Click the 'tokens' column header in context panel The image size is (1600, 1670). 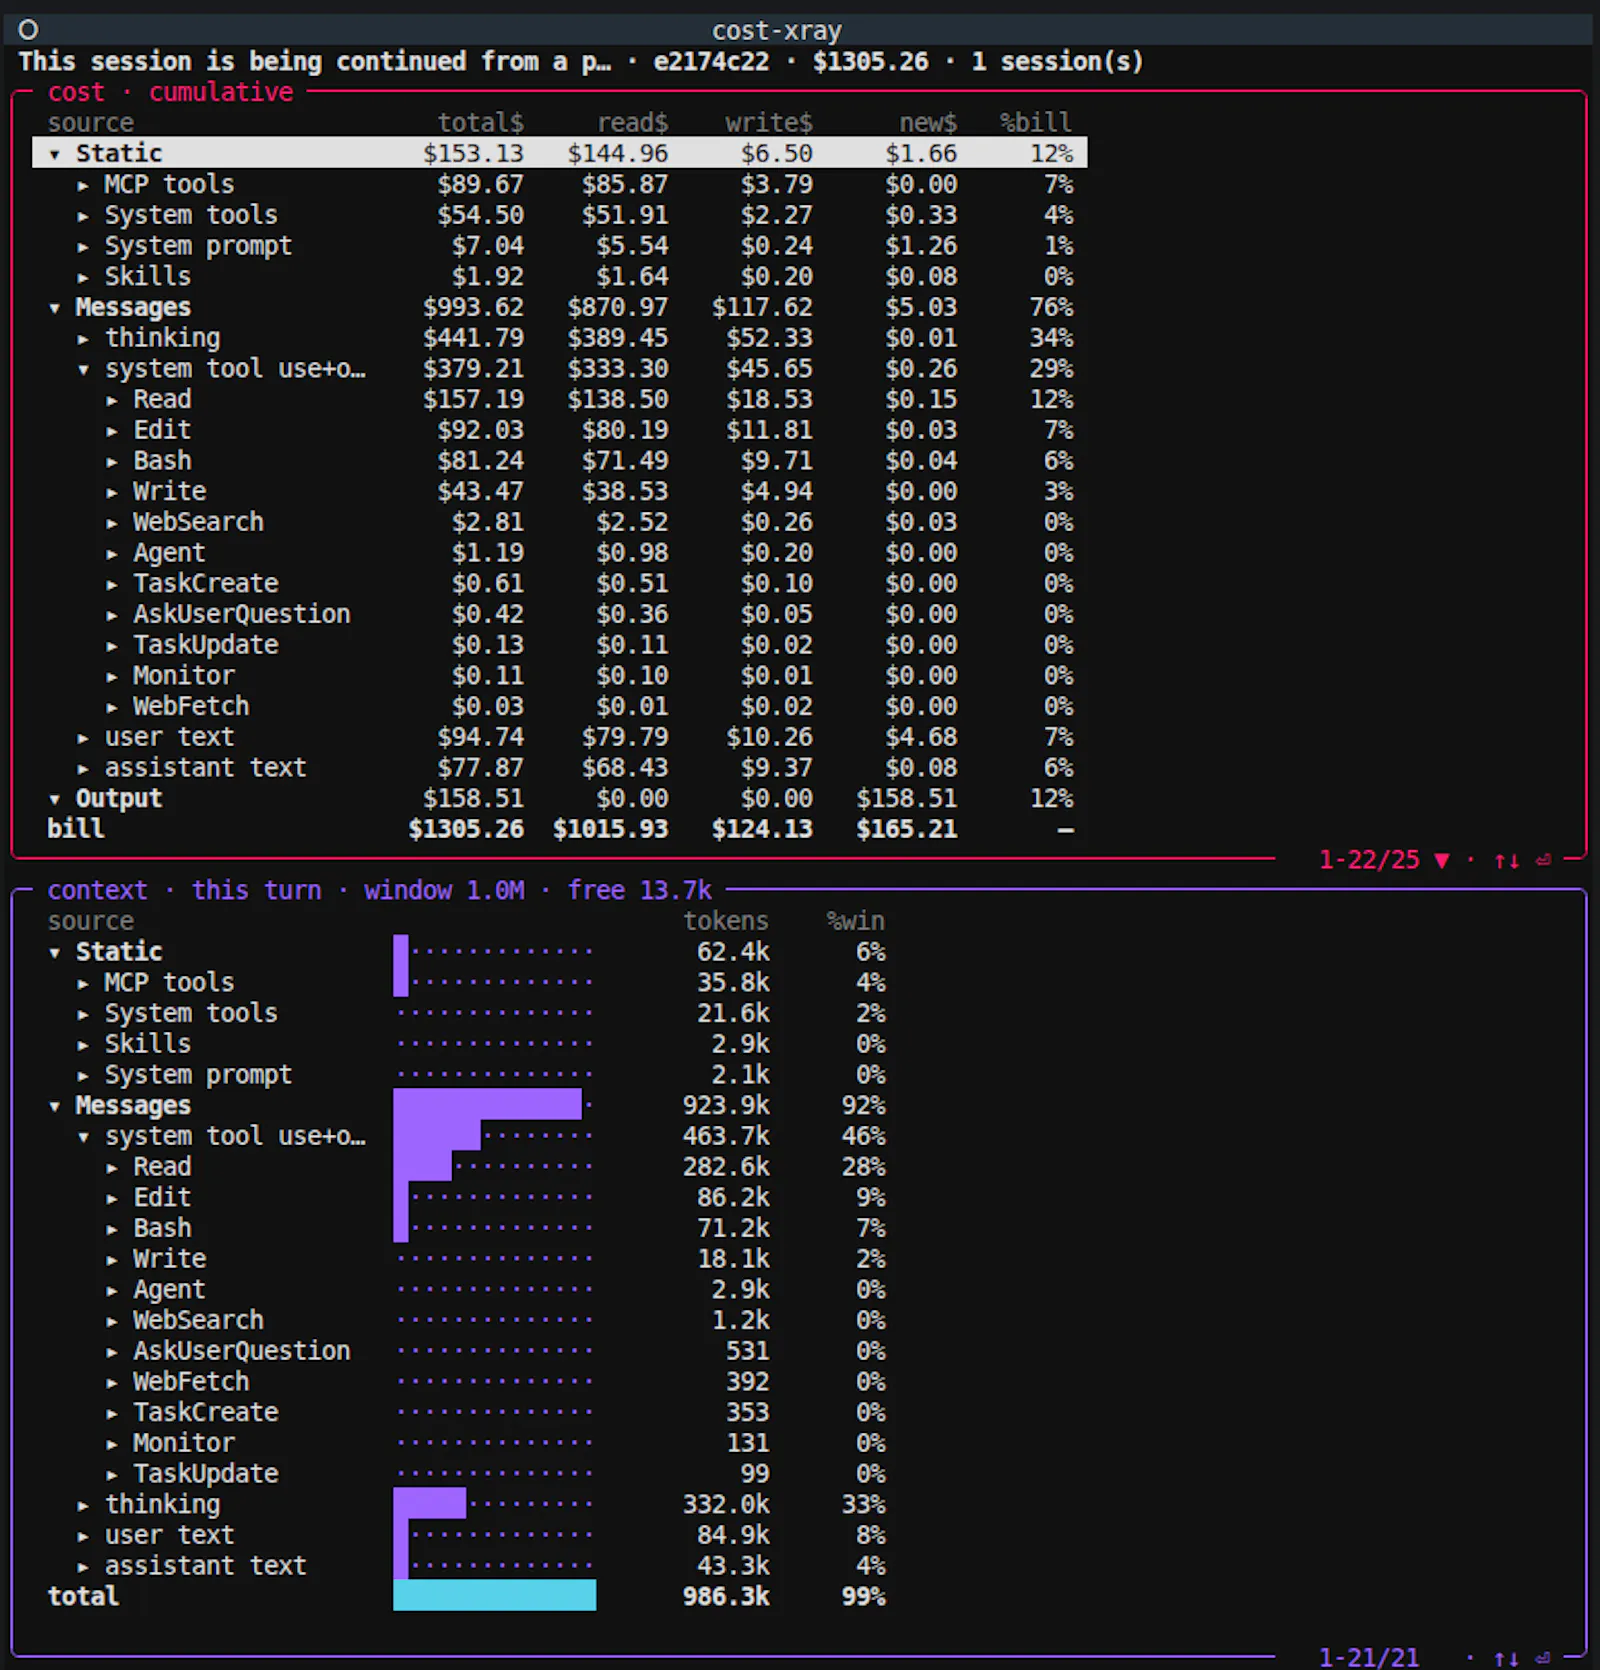pyautogui.click(x=726, y=921)
